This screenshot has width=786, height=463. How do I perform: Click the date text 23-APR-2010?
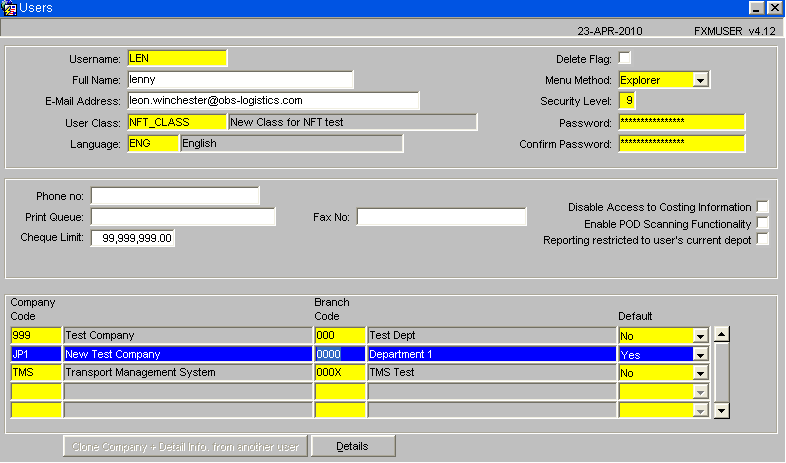[x=610, y=31]
